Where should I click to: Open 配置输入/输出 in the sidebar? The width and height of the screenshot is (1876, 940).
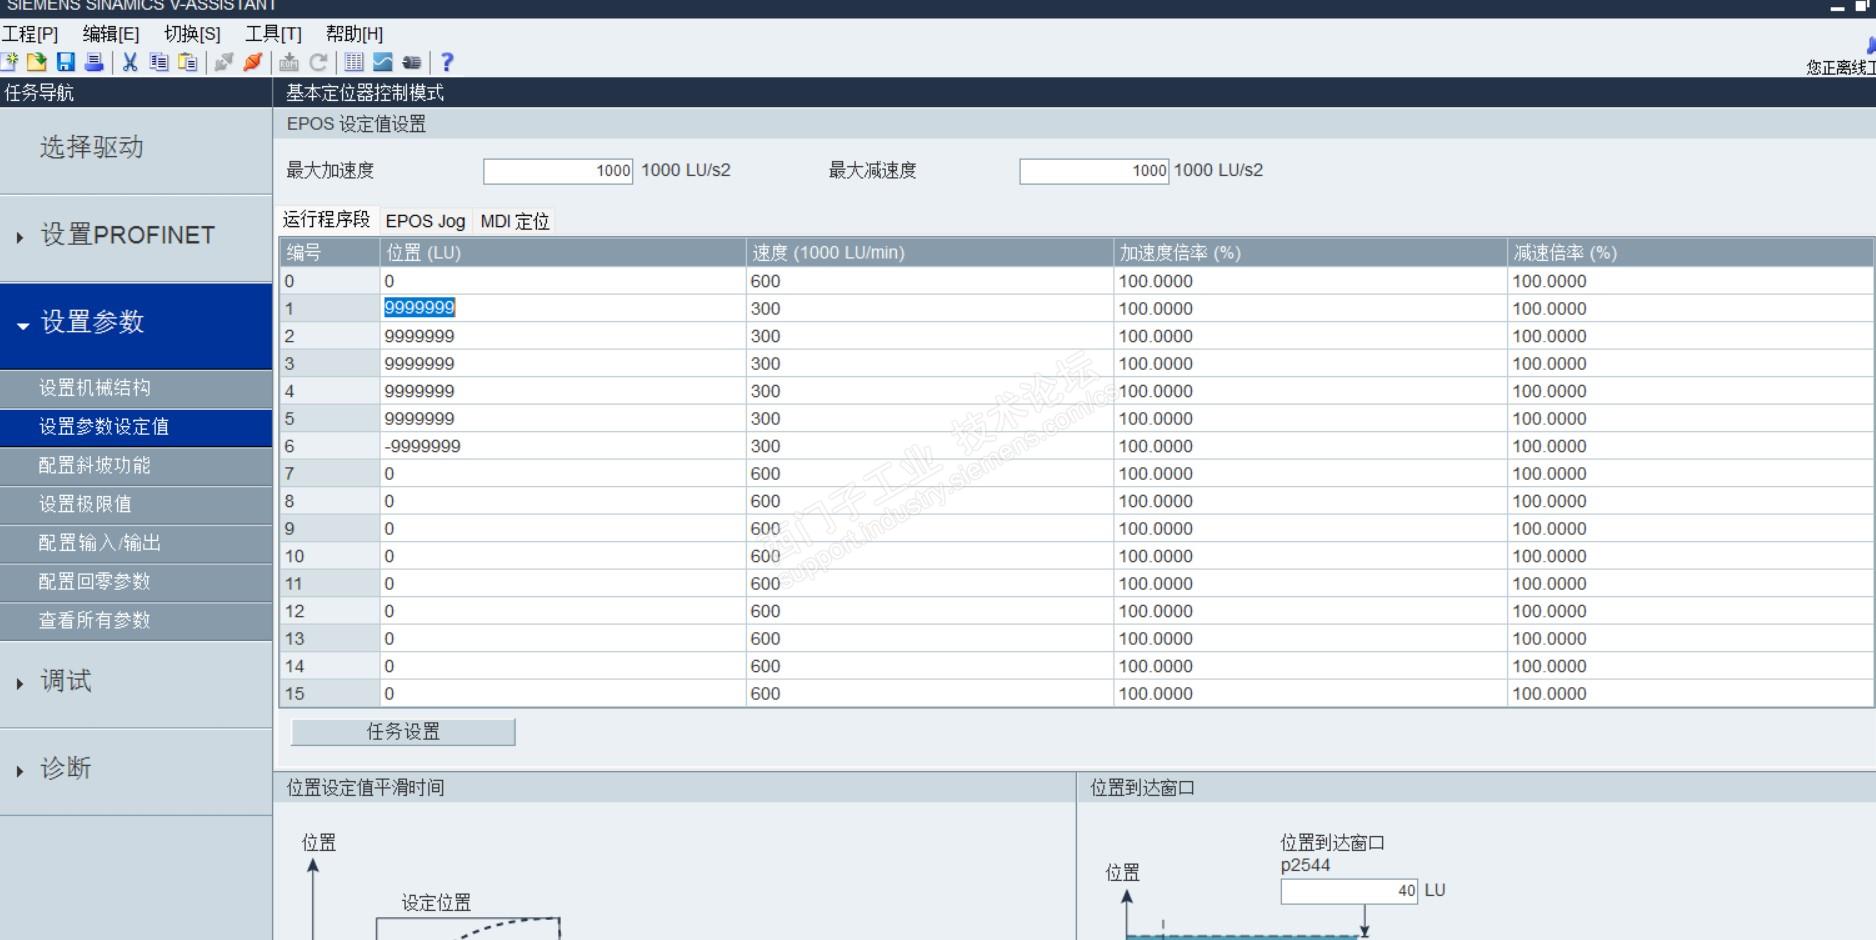tap(136, 543)
